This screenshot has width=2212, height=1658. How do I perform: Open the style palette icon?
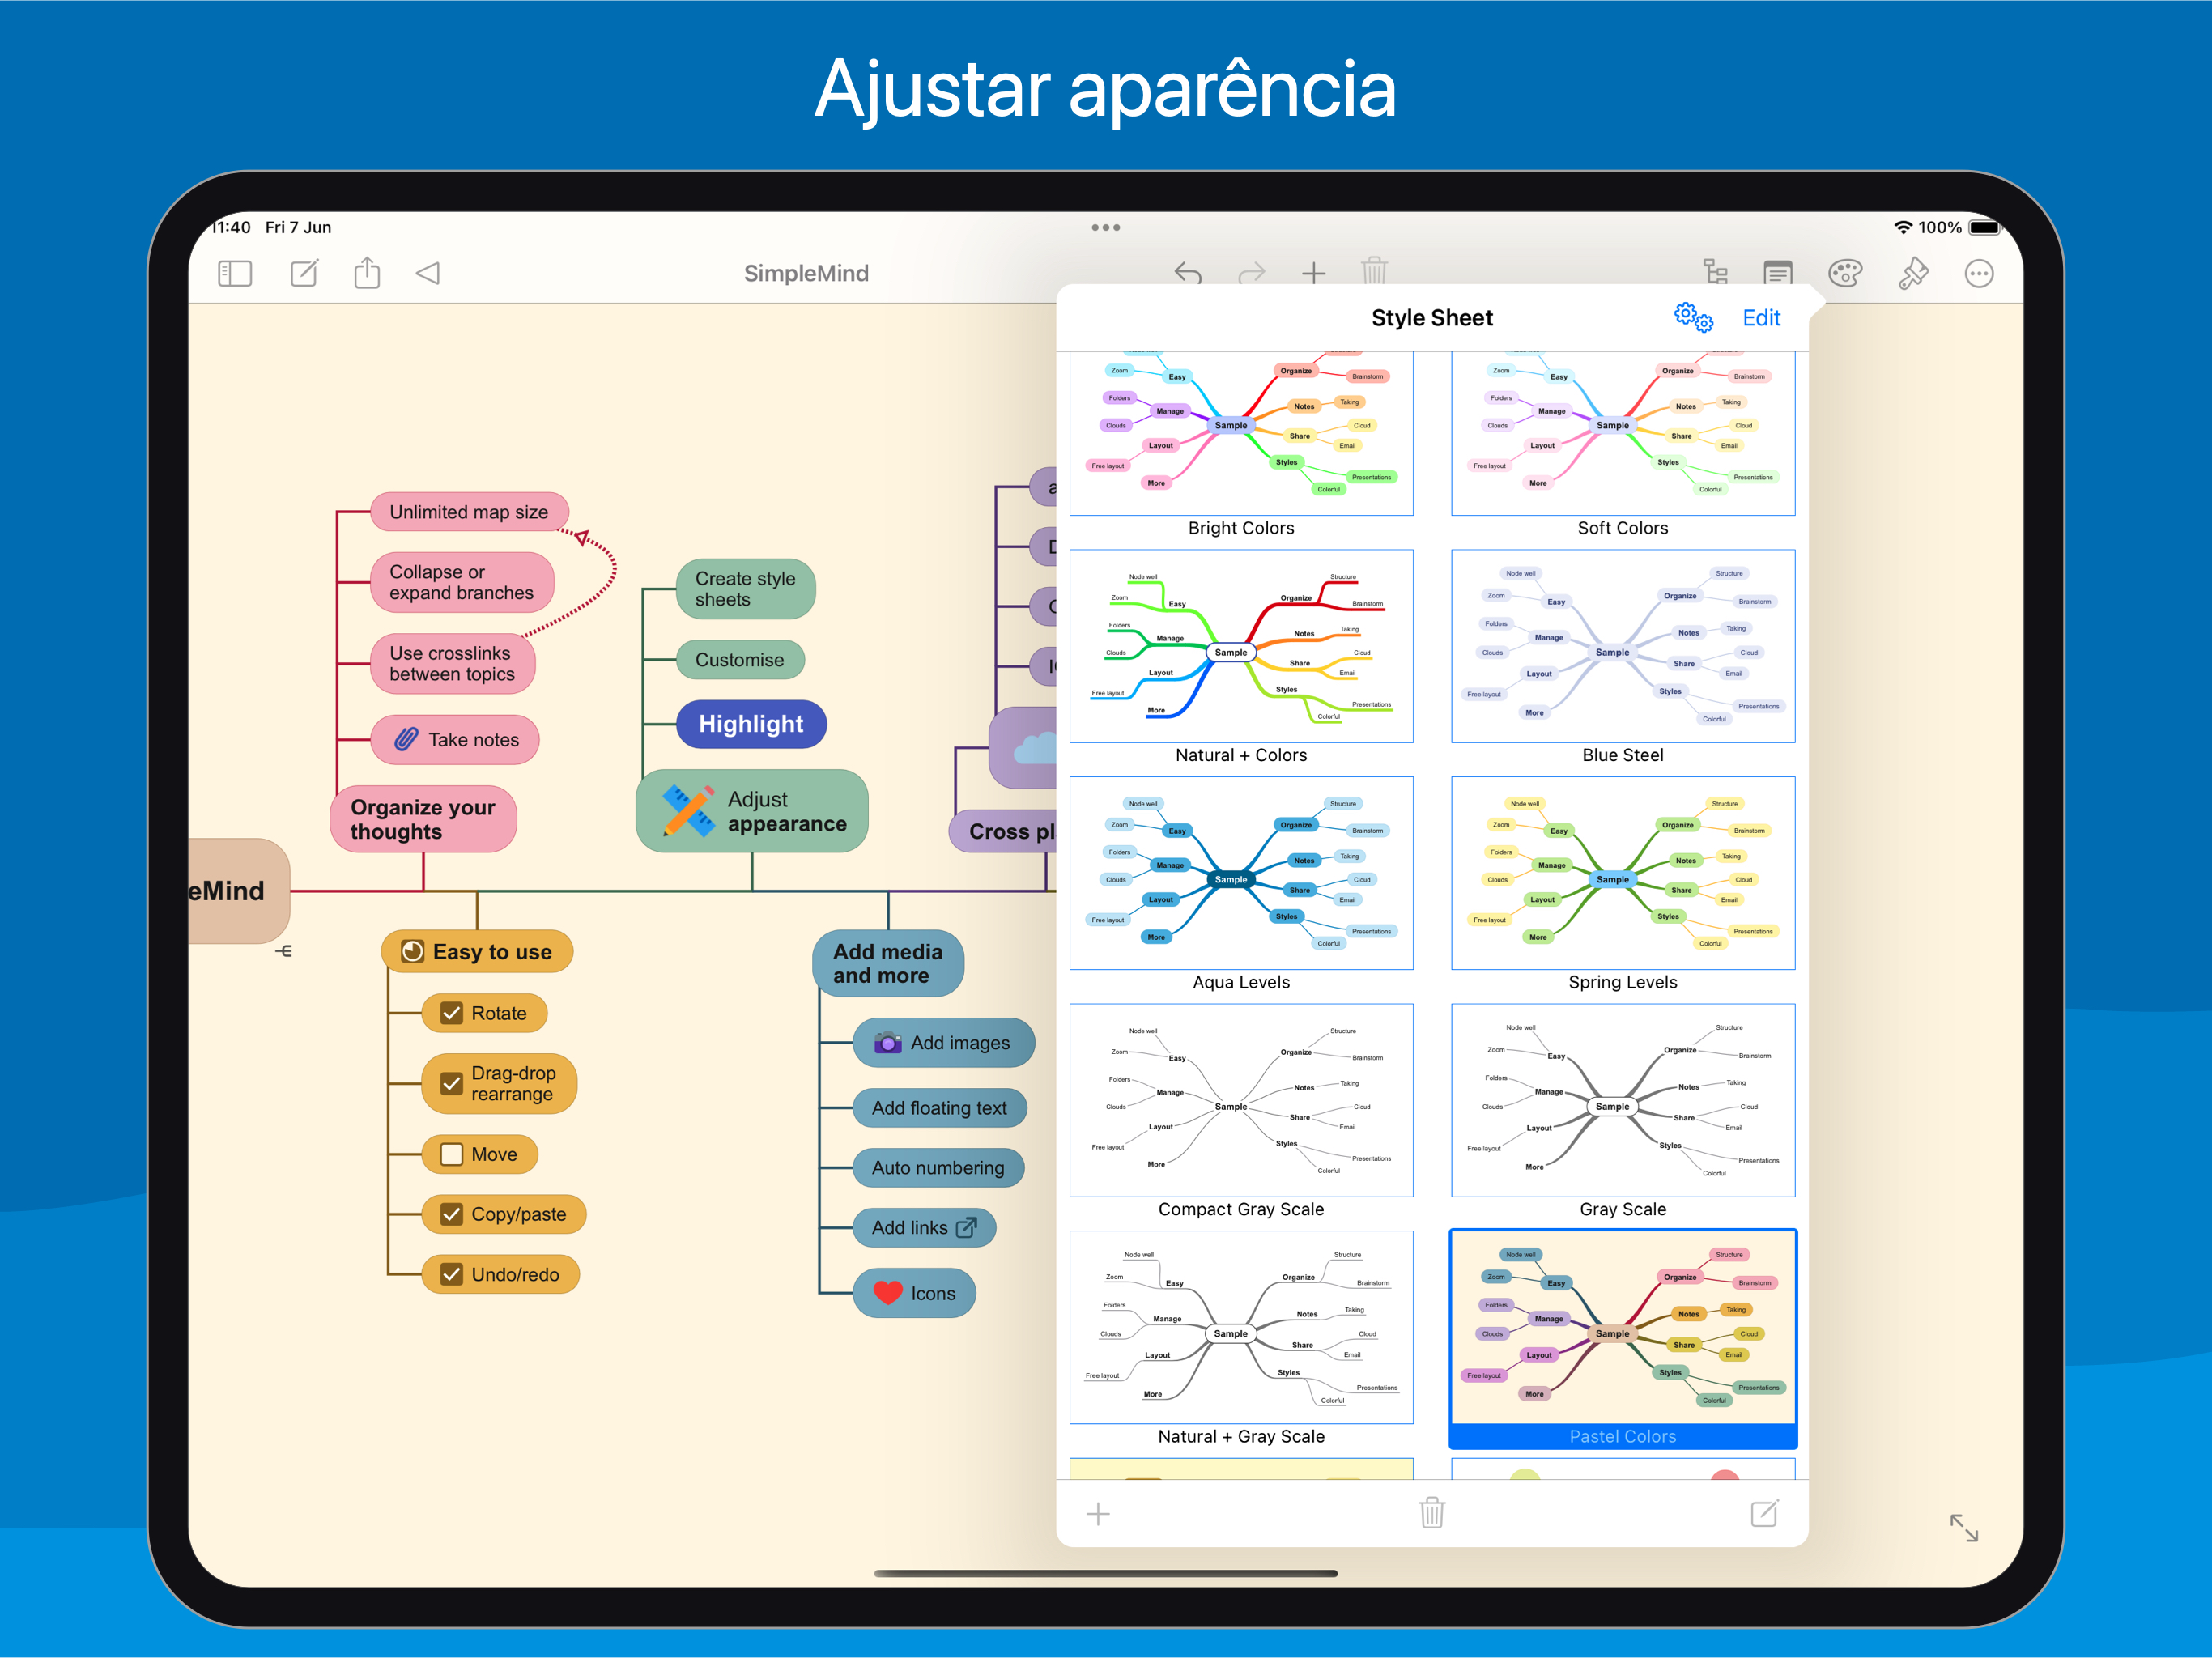tap(1845, 273)
